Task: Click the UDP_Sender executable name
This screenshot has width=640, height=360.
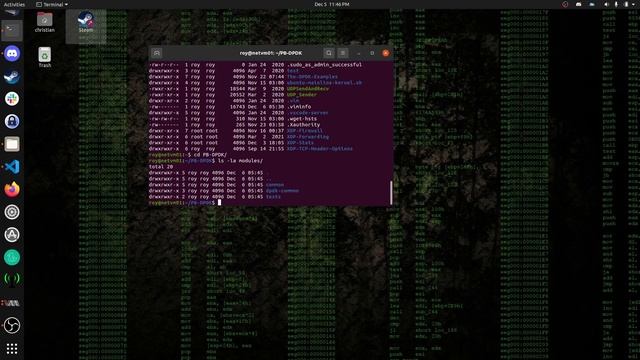Action: tap(302, 95)
